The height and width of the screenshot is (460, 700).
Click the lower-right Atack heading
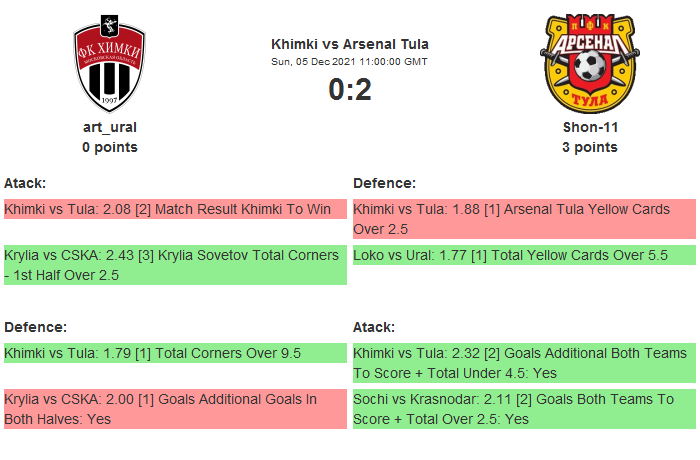(374, 327)
